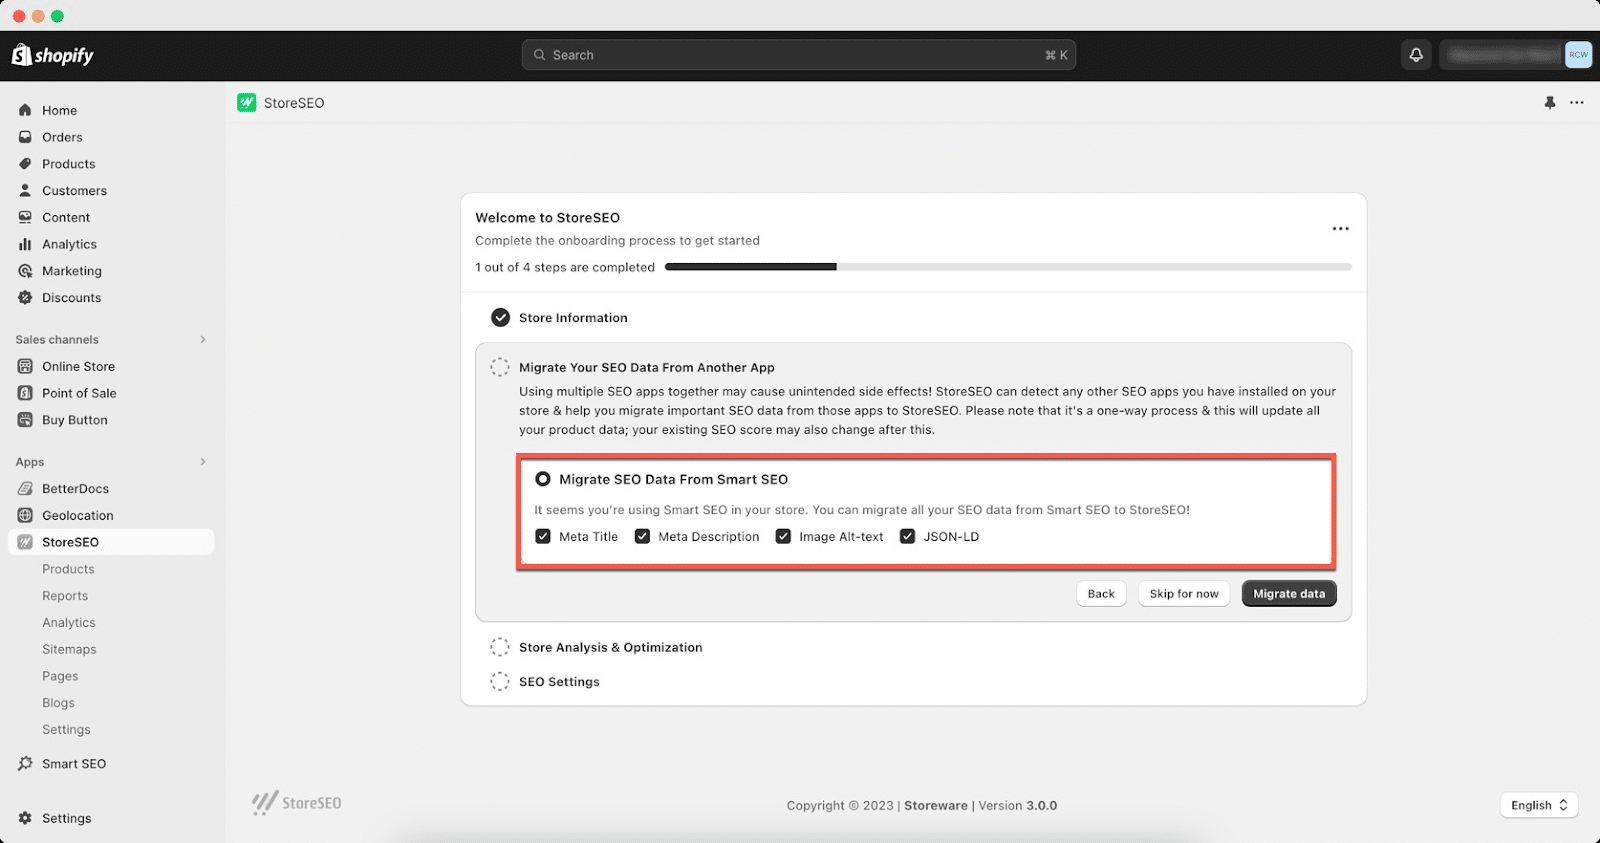
Task: Click the Products tag icon
Action: [x=25, y=164]
